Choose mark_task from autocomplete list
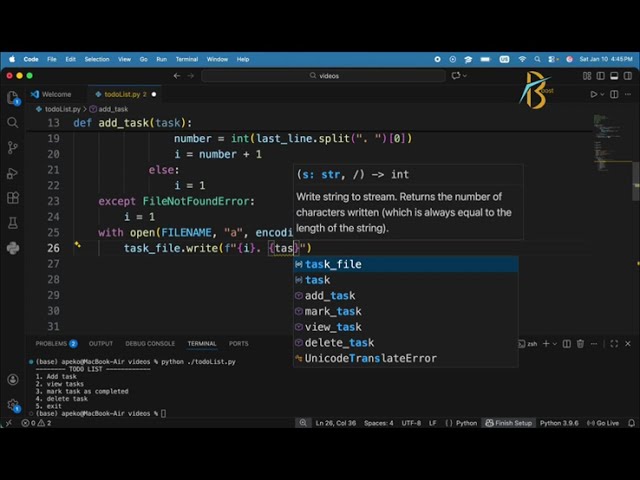The width and height of the screenshot is (640, 480). pyautogui.click(x=406, y=311)
